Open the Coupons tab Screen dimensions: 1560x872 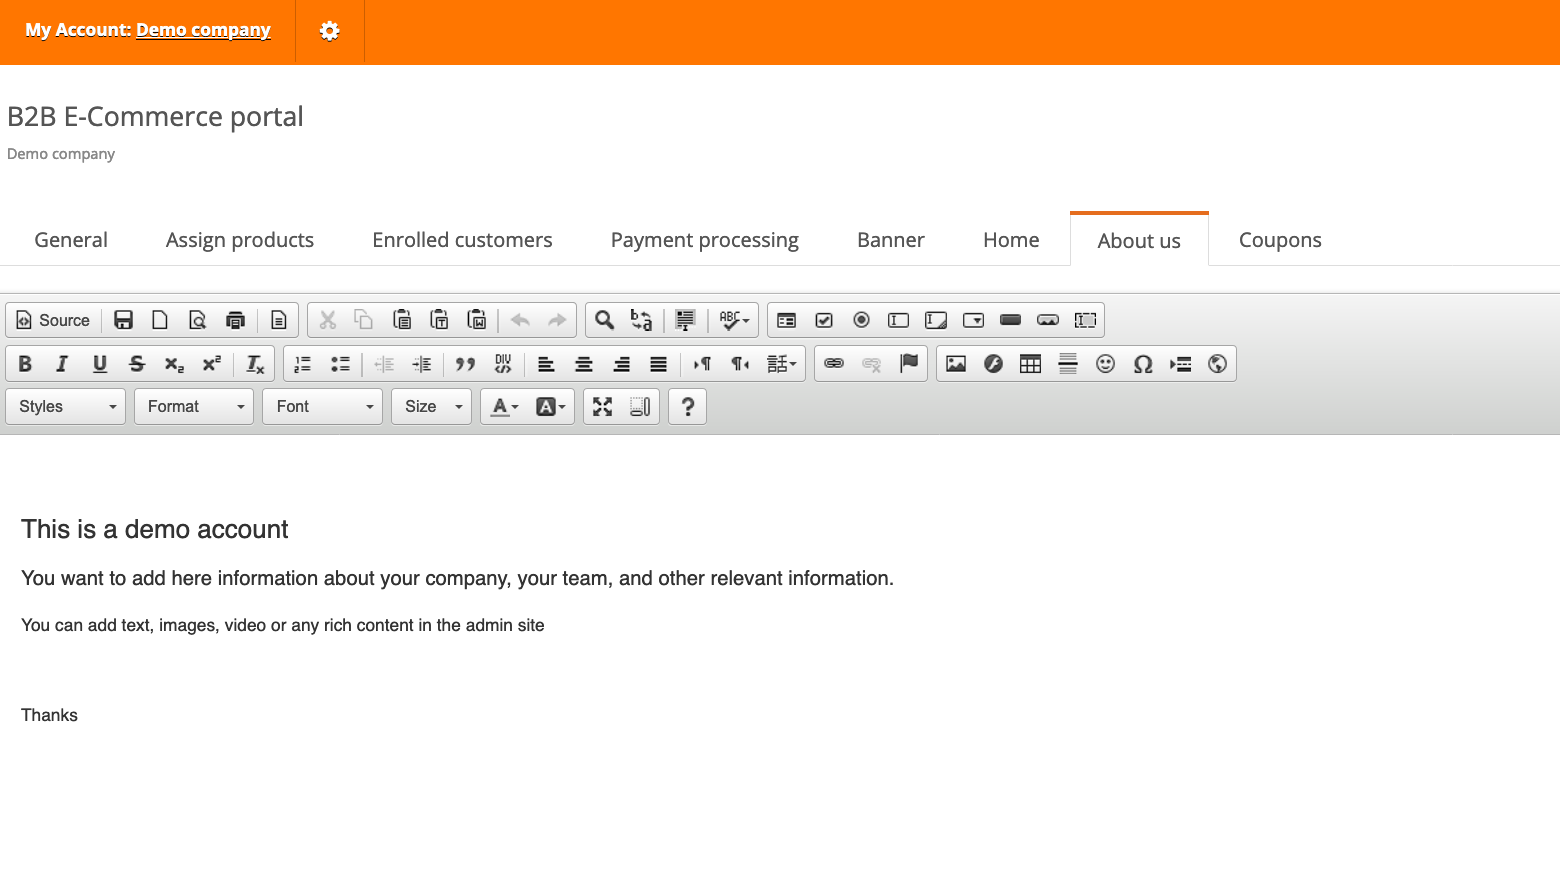click(x=1279, y=240)
